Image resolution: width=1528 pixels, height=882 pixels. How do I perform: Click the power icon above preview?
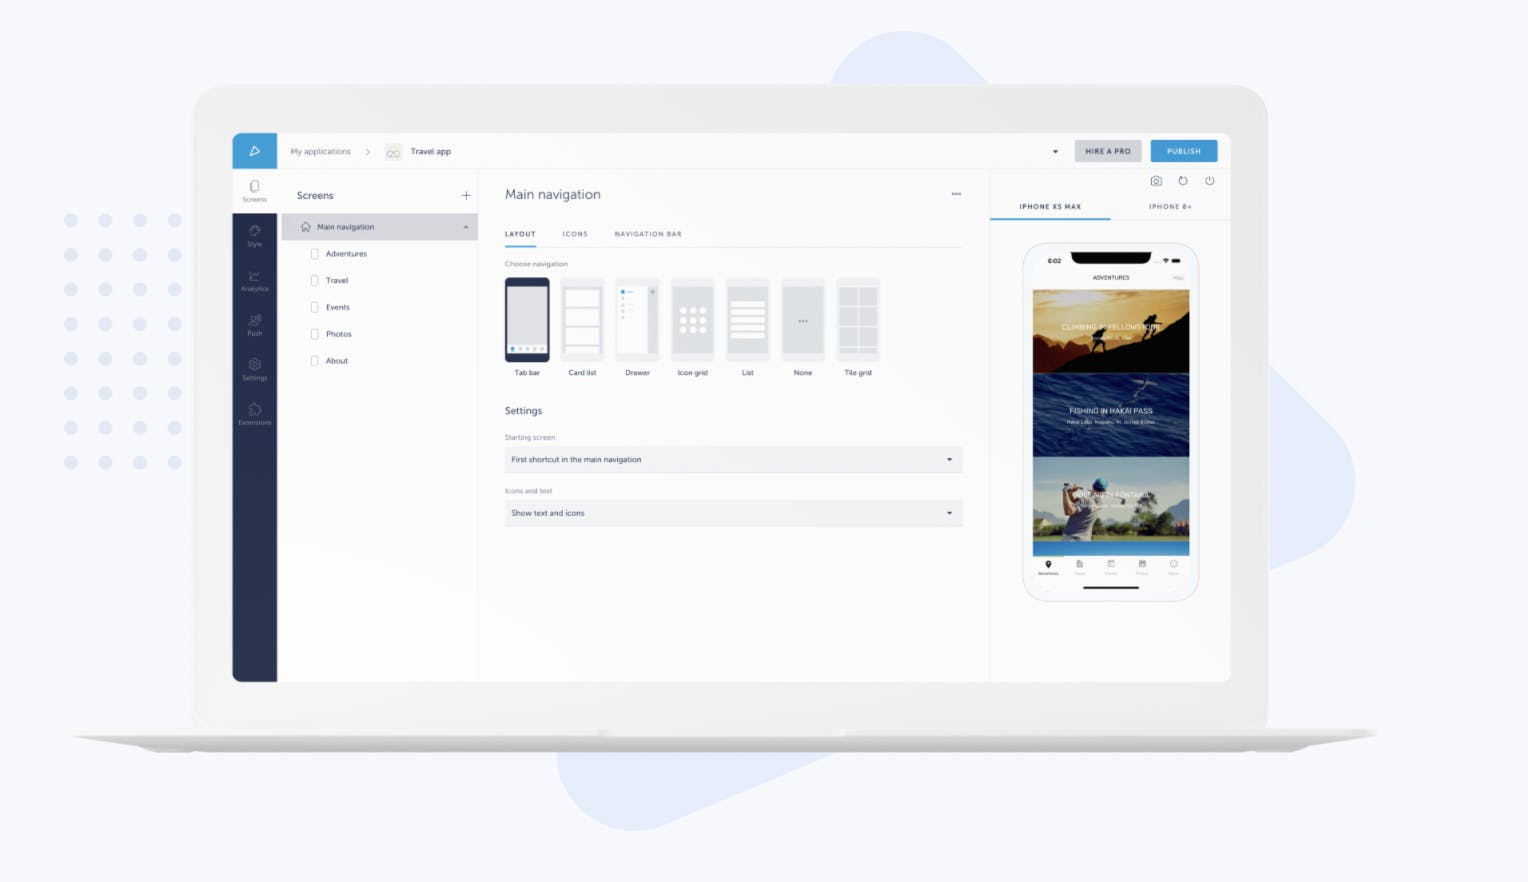(1209, 181)
